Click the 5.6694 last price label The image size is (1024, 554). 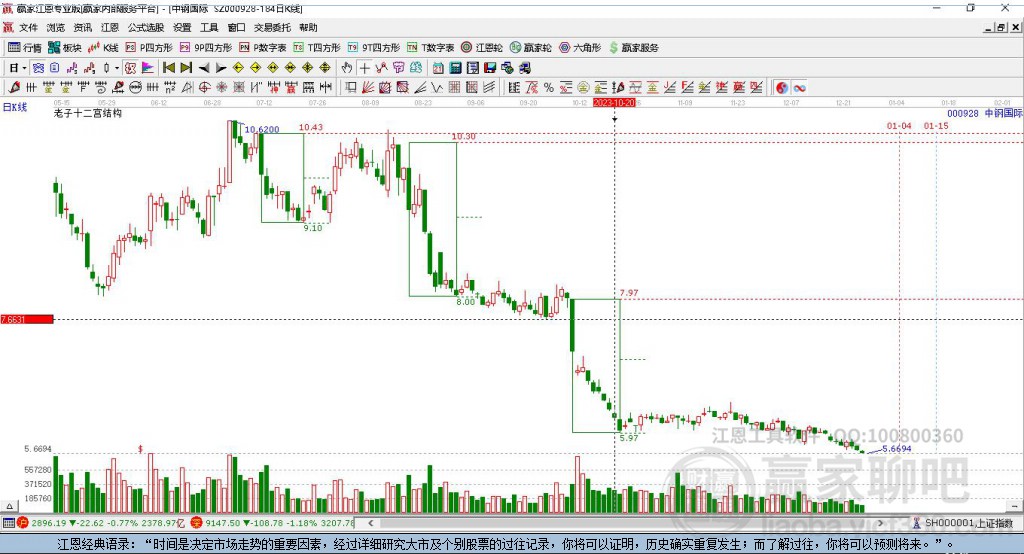click(897, 449)
